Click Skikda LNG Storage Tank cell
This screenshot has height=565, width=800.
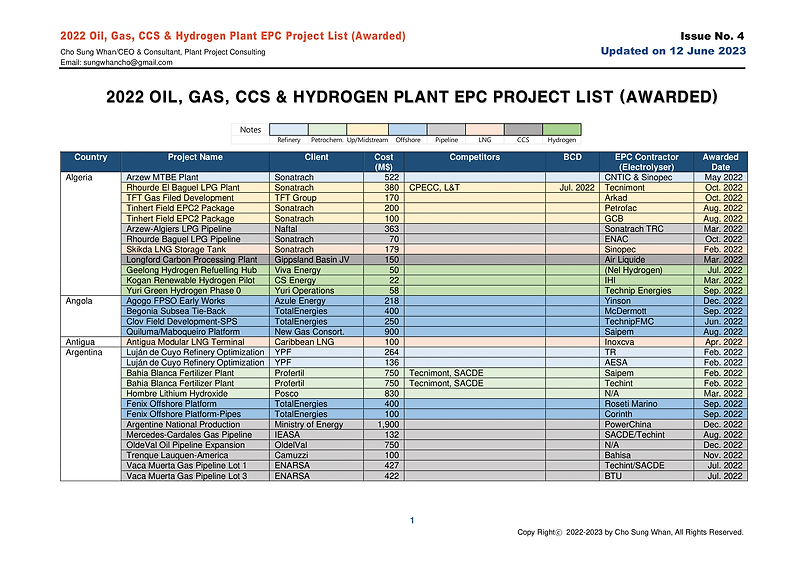coord(195,249)
